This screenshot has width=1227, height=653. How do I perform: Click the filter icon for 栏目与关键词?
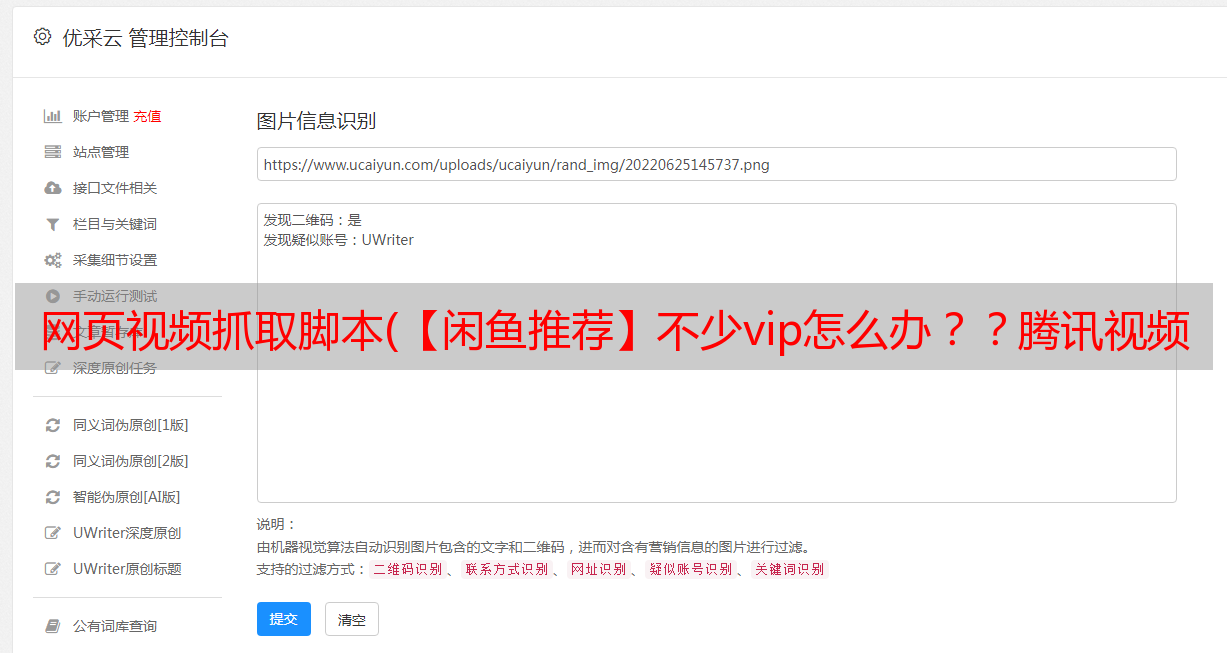(53, 224)
